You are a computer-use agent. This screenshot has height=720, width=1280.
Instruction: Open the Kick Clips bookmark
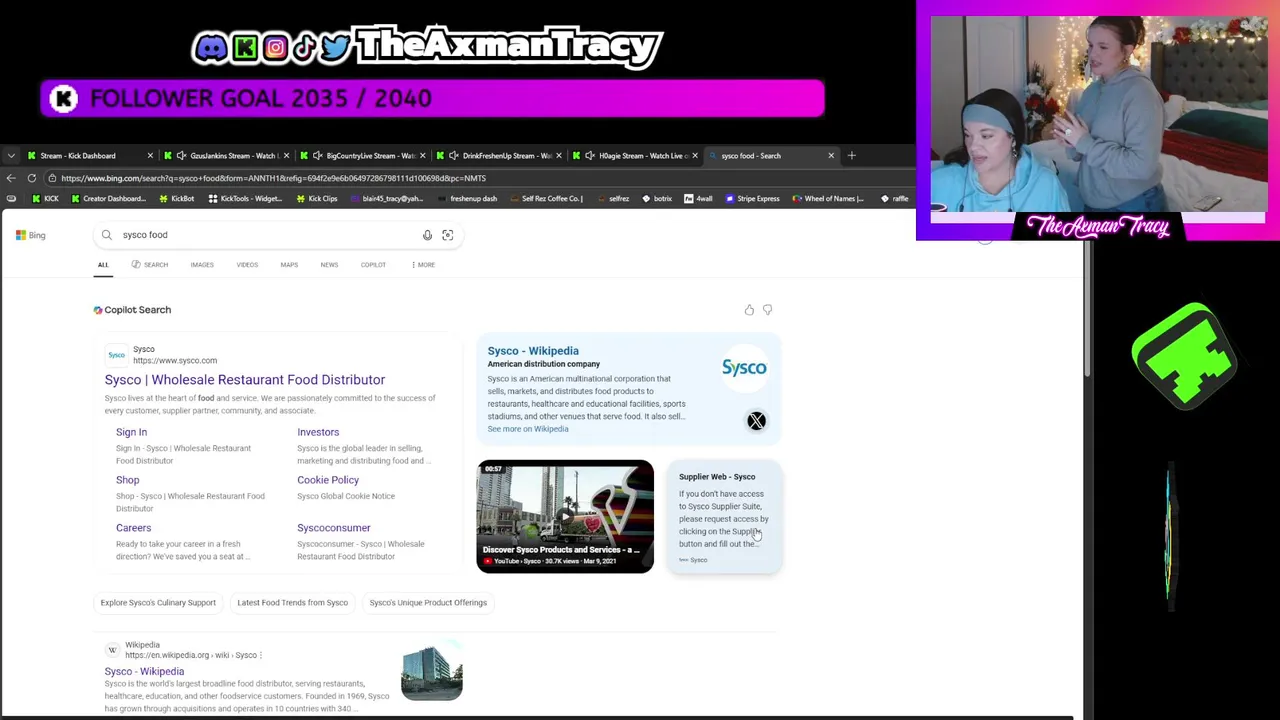(316, 198)
